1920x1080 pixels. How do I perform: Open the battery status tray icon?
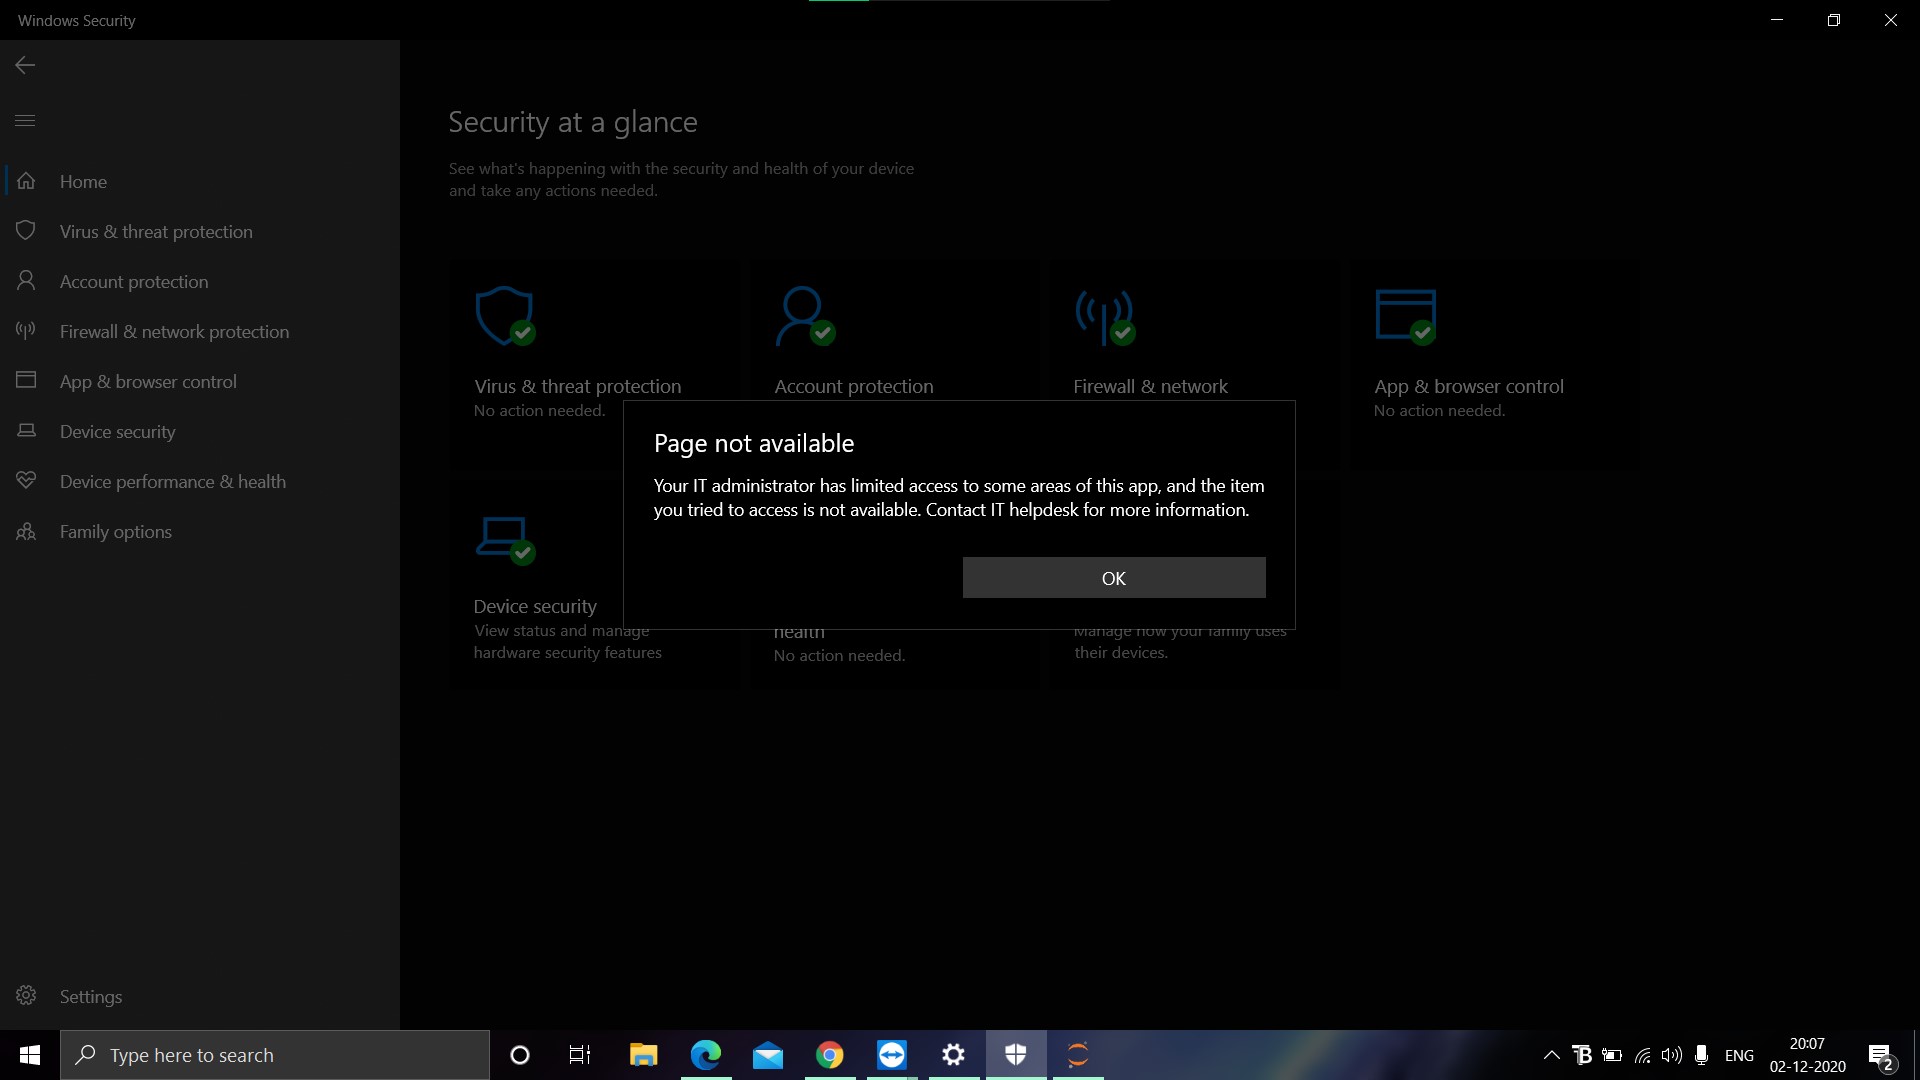point(1612,1055)
